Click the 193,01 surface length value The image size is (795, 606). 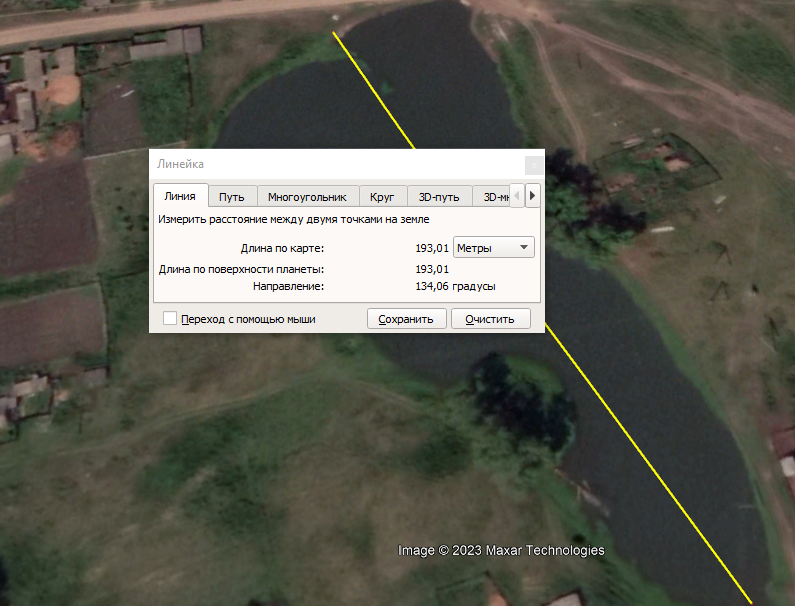[x=432, y=269]
